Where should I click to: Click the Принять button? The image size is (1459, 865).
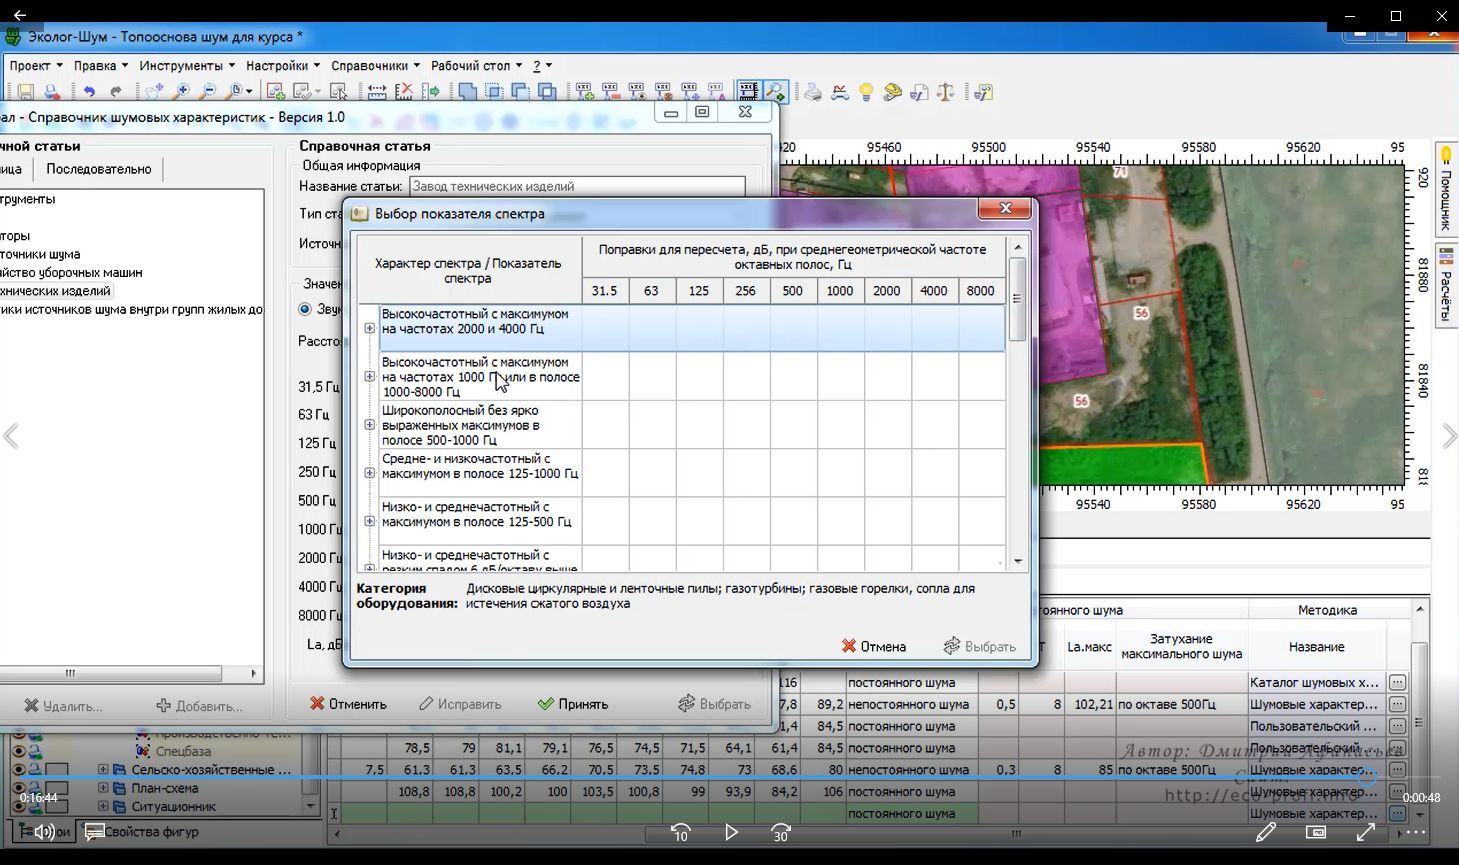click(573, 704)
